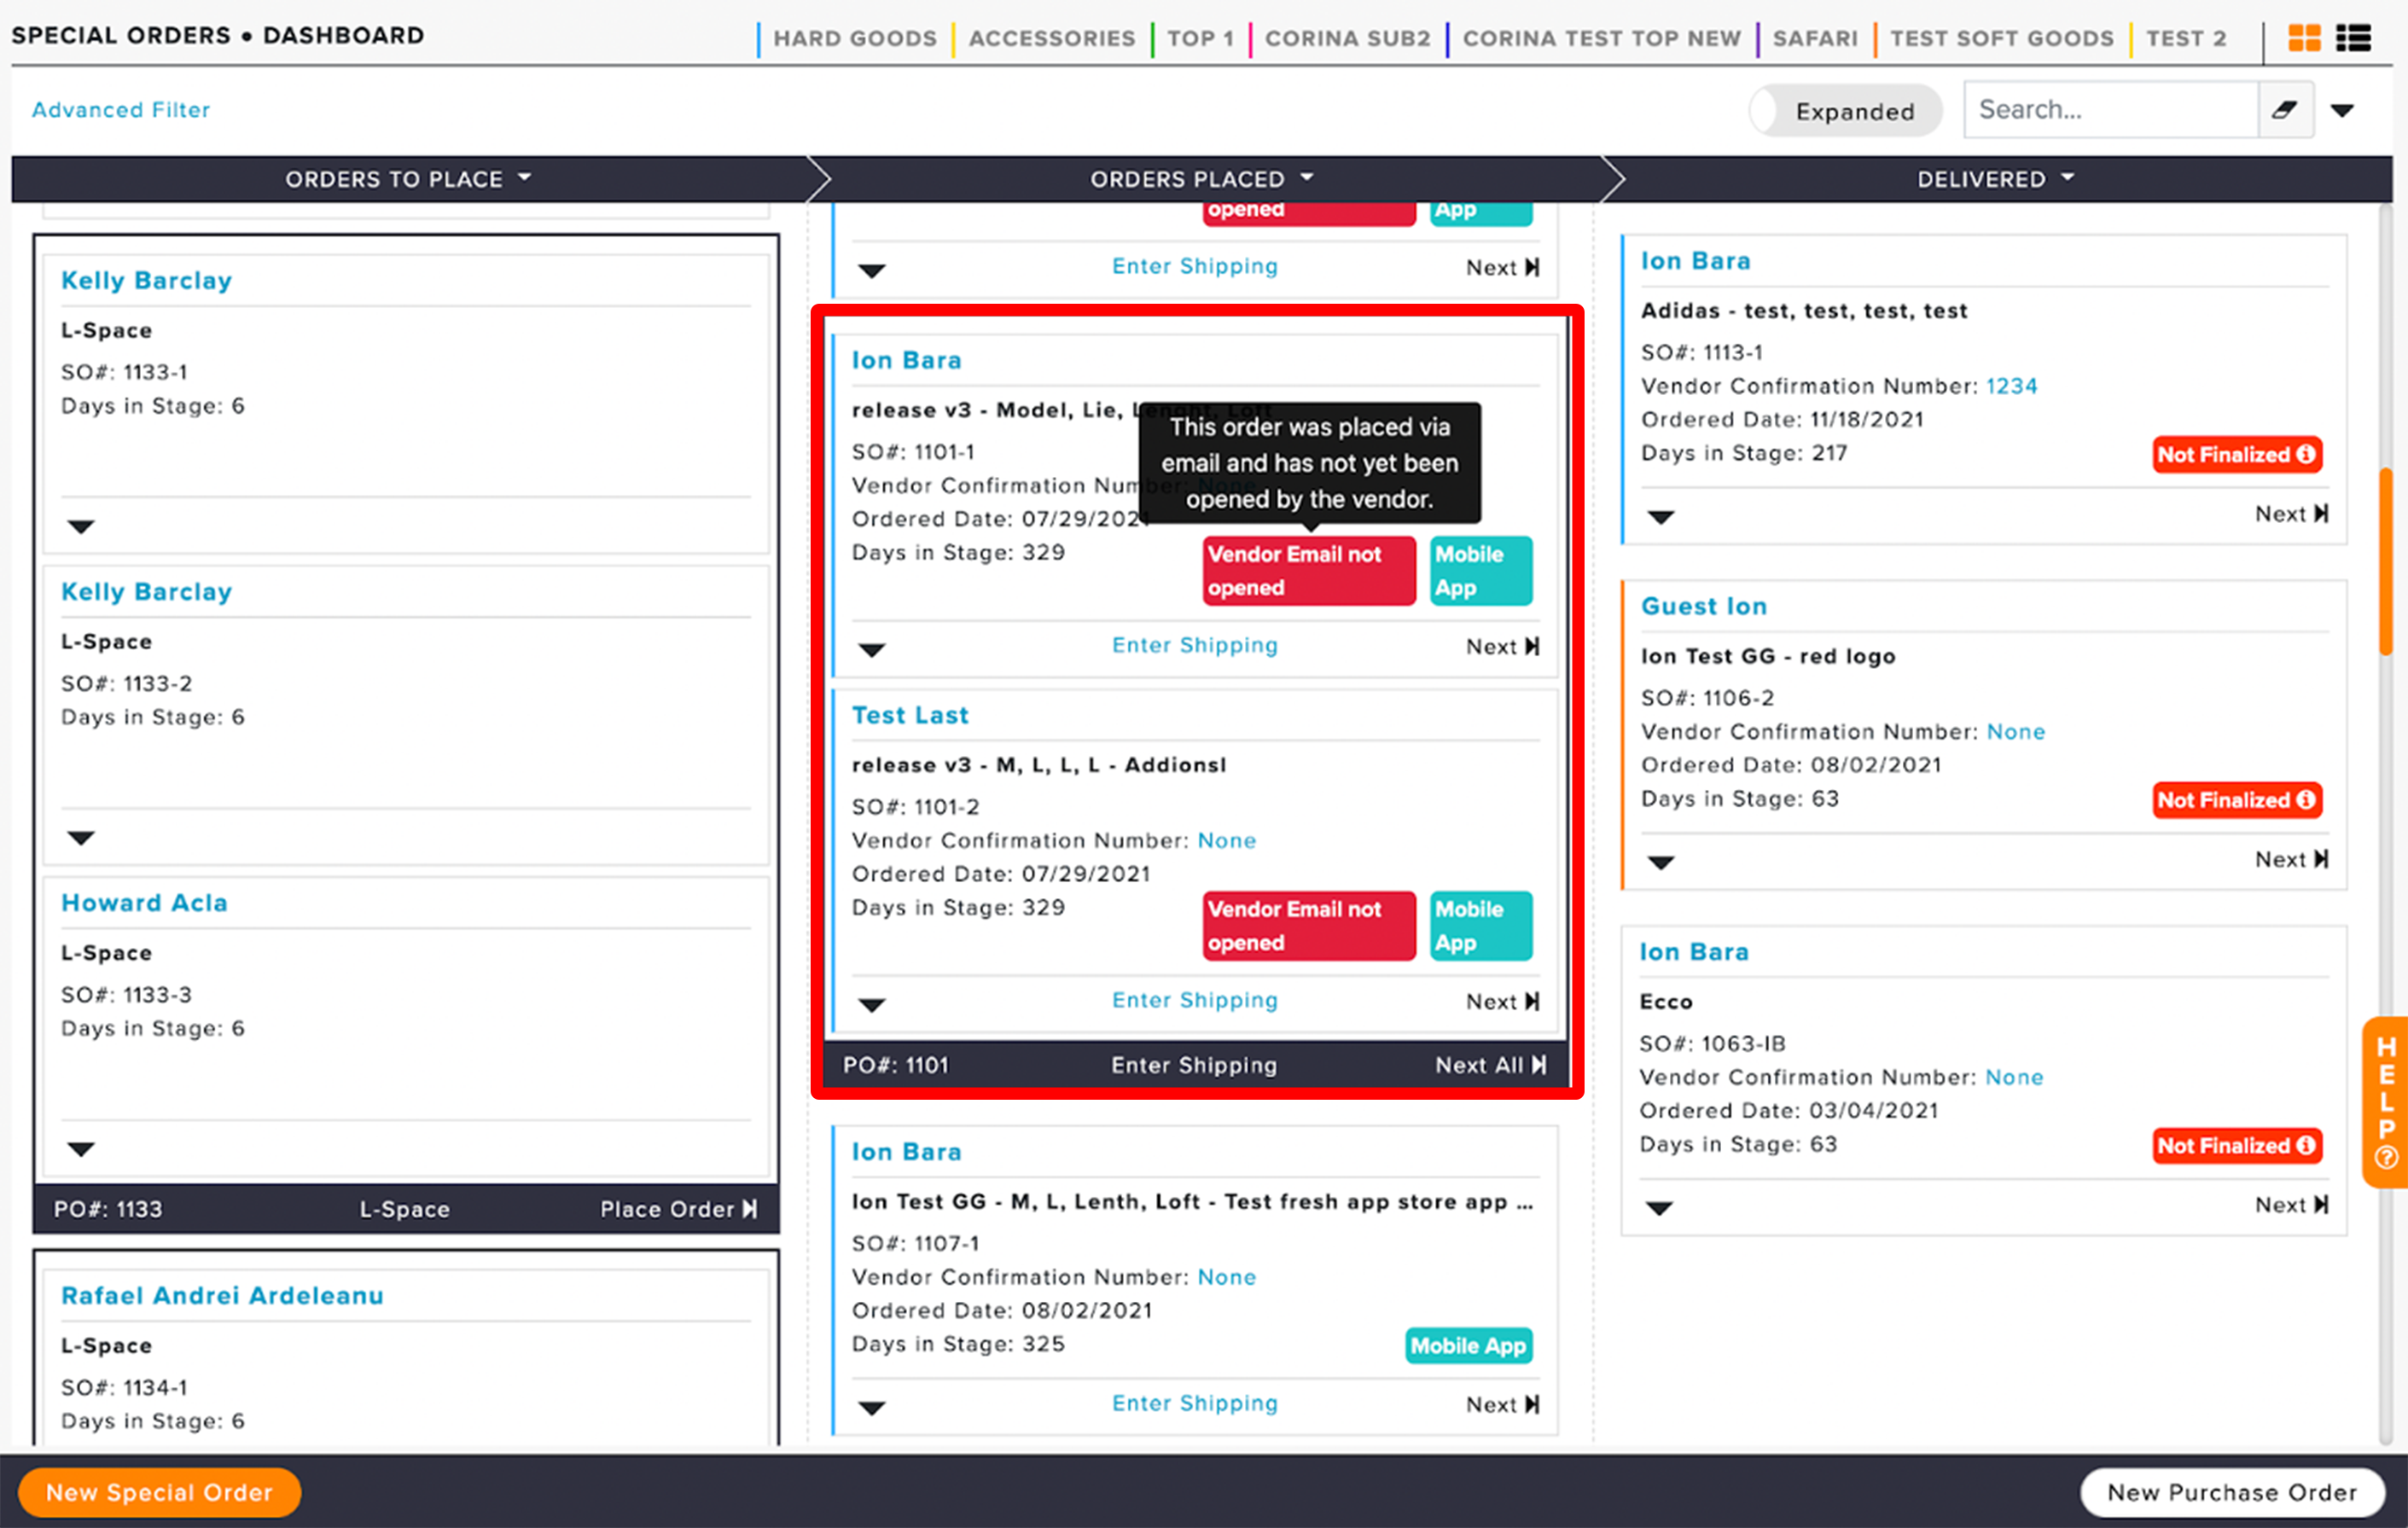Expand Ion Bara SO# 1101-1 card details
The height and width of the screenshot is (1528, 2408).
coord(872,651)
